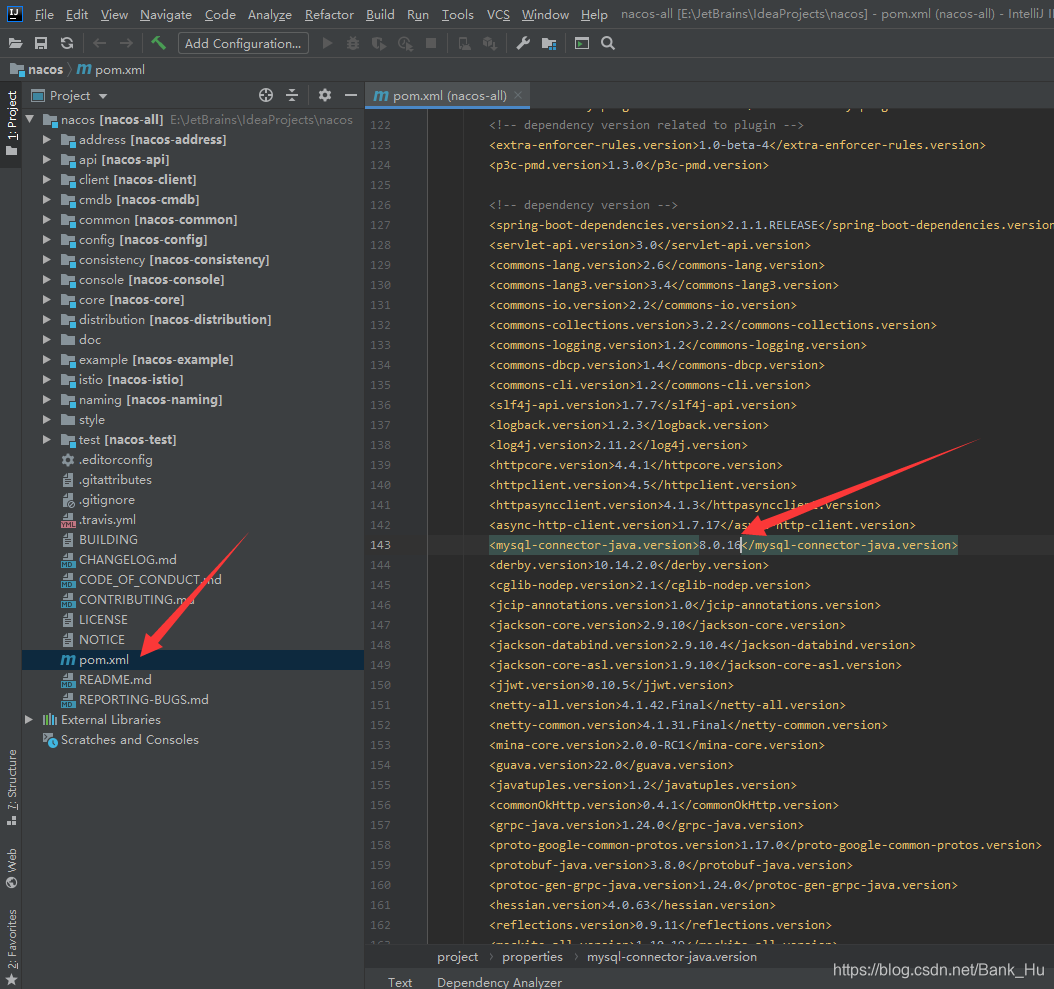
Task: Open the Web side tool window
Action: [x=11, y=868]
